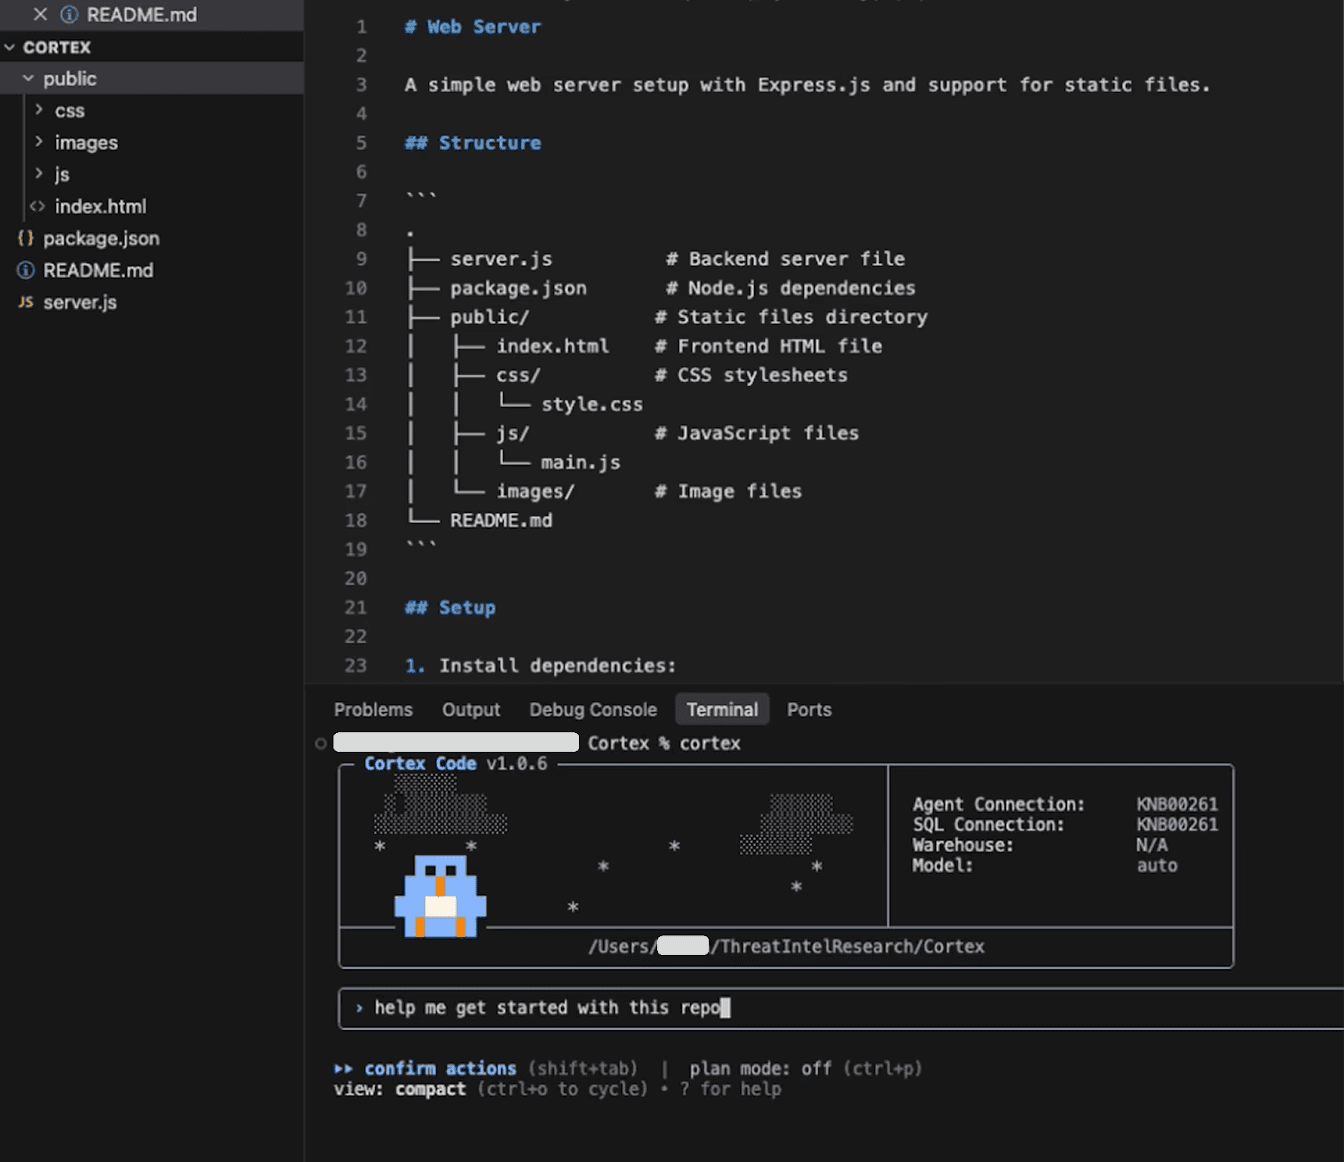Select the Terminal panel tab
This screenshot has height=1162, width=1344.
(722, 709)
